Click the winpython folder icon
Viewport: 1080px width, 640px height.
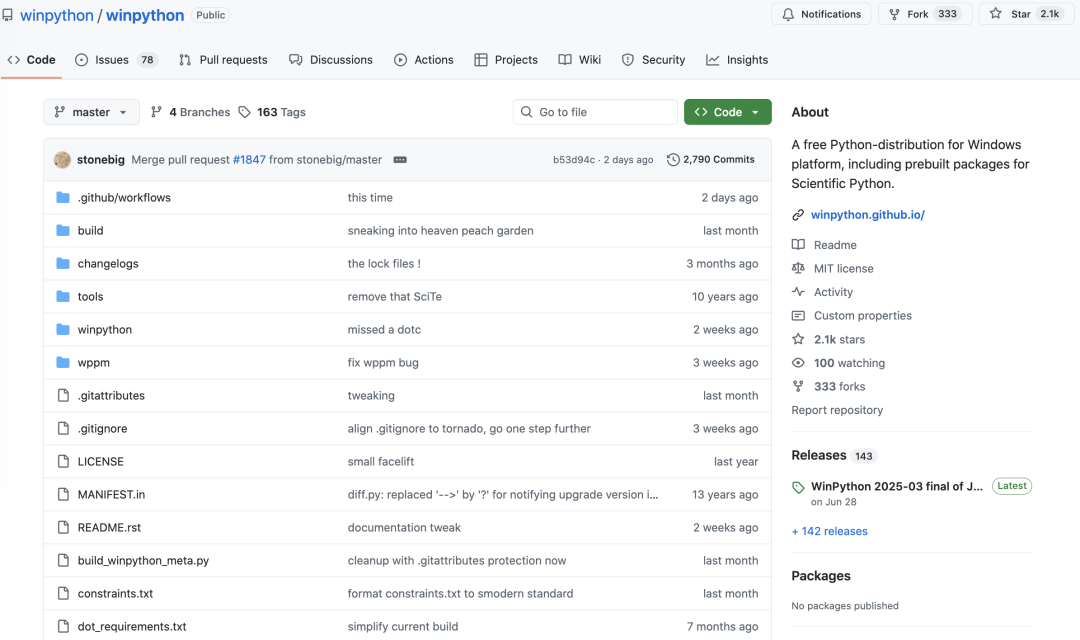(63, 330)
